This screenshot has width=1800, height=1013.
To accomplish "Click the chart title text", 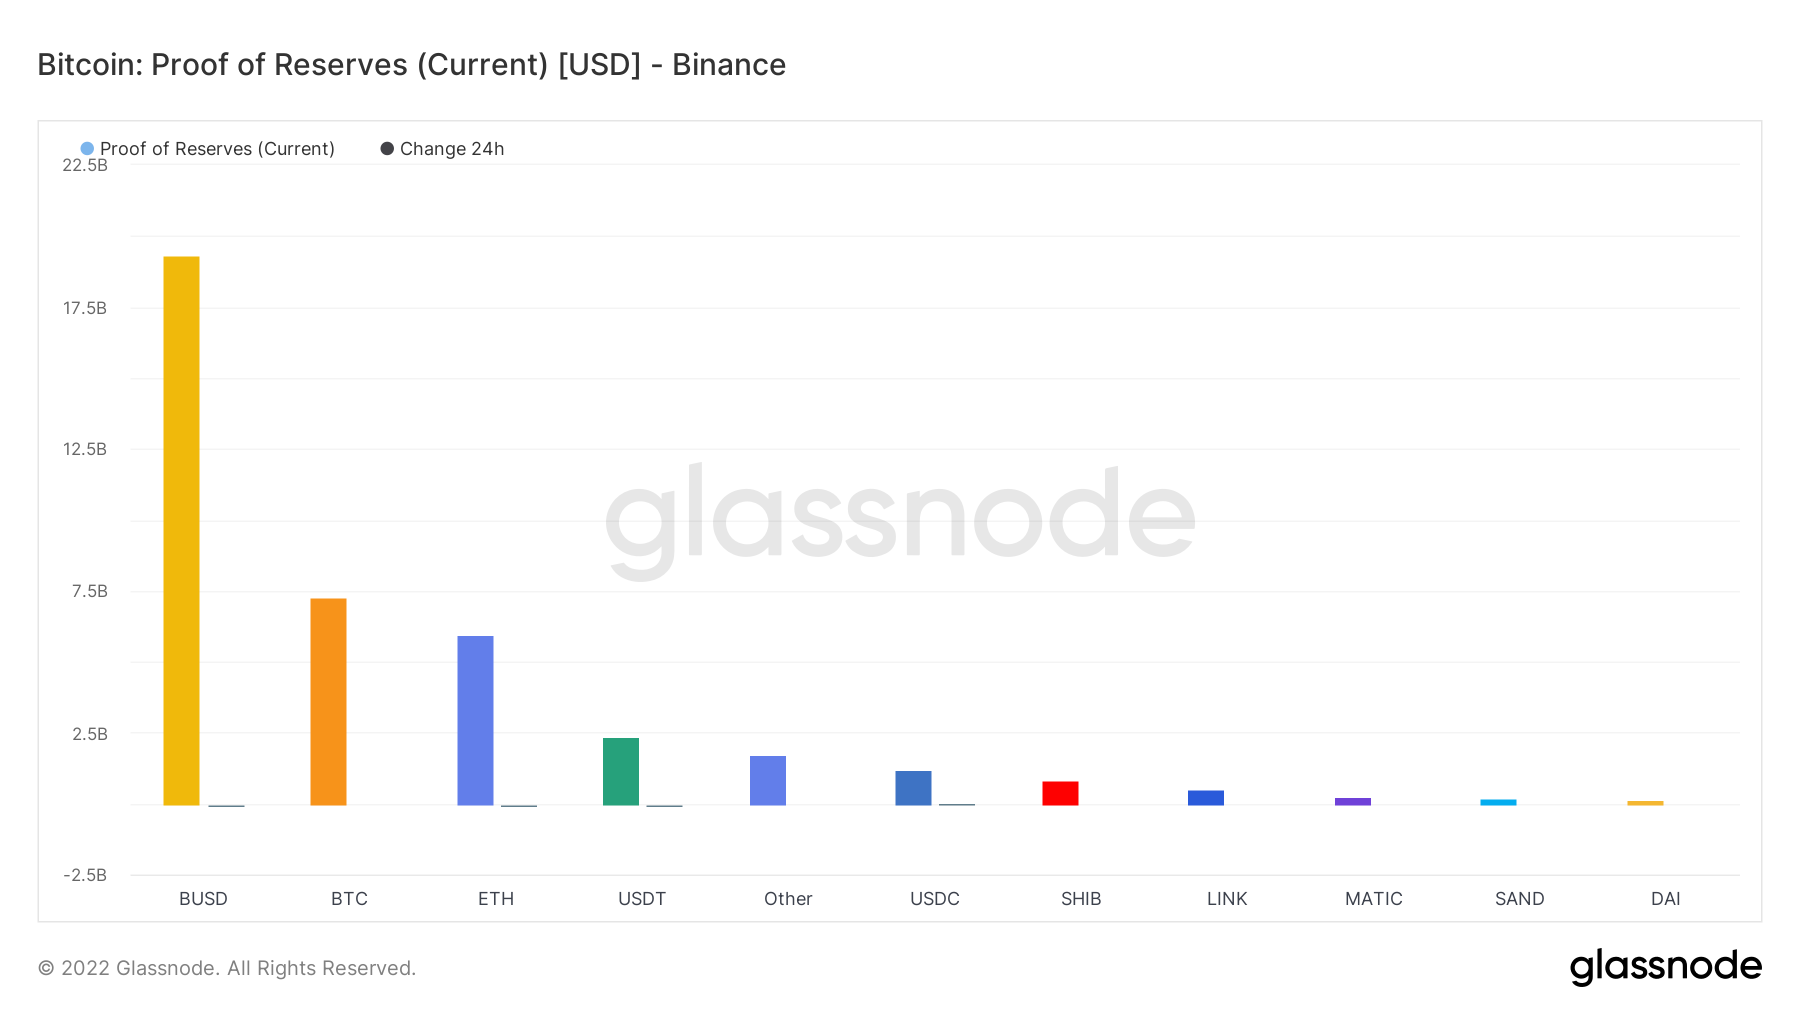I will [412, 65].
